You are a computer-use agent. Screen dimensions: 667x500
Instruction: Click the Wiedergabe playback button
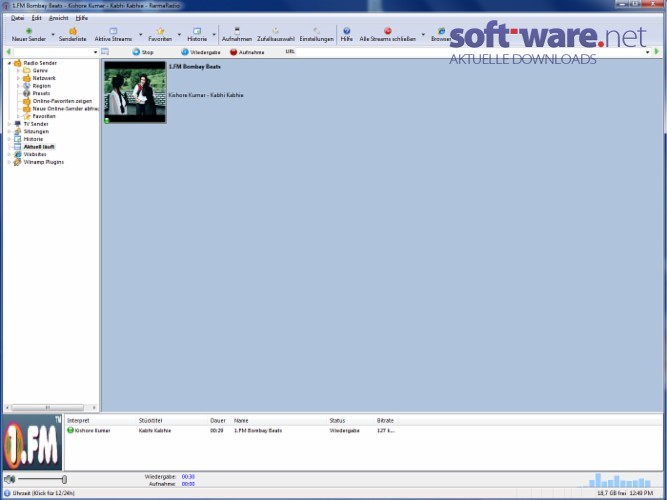(x=200, y=52)
